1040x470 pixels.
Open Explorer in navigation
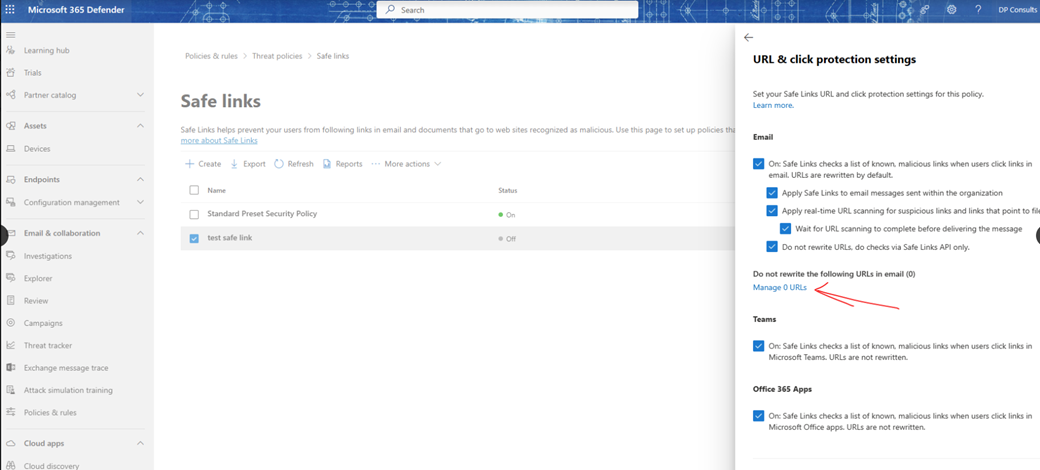click(38, 278)
